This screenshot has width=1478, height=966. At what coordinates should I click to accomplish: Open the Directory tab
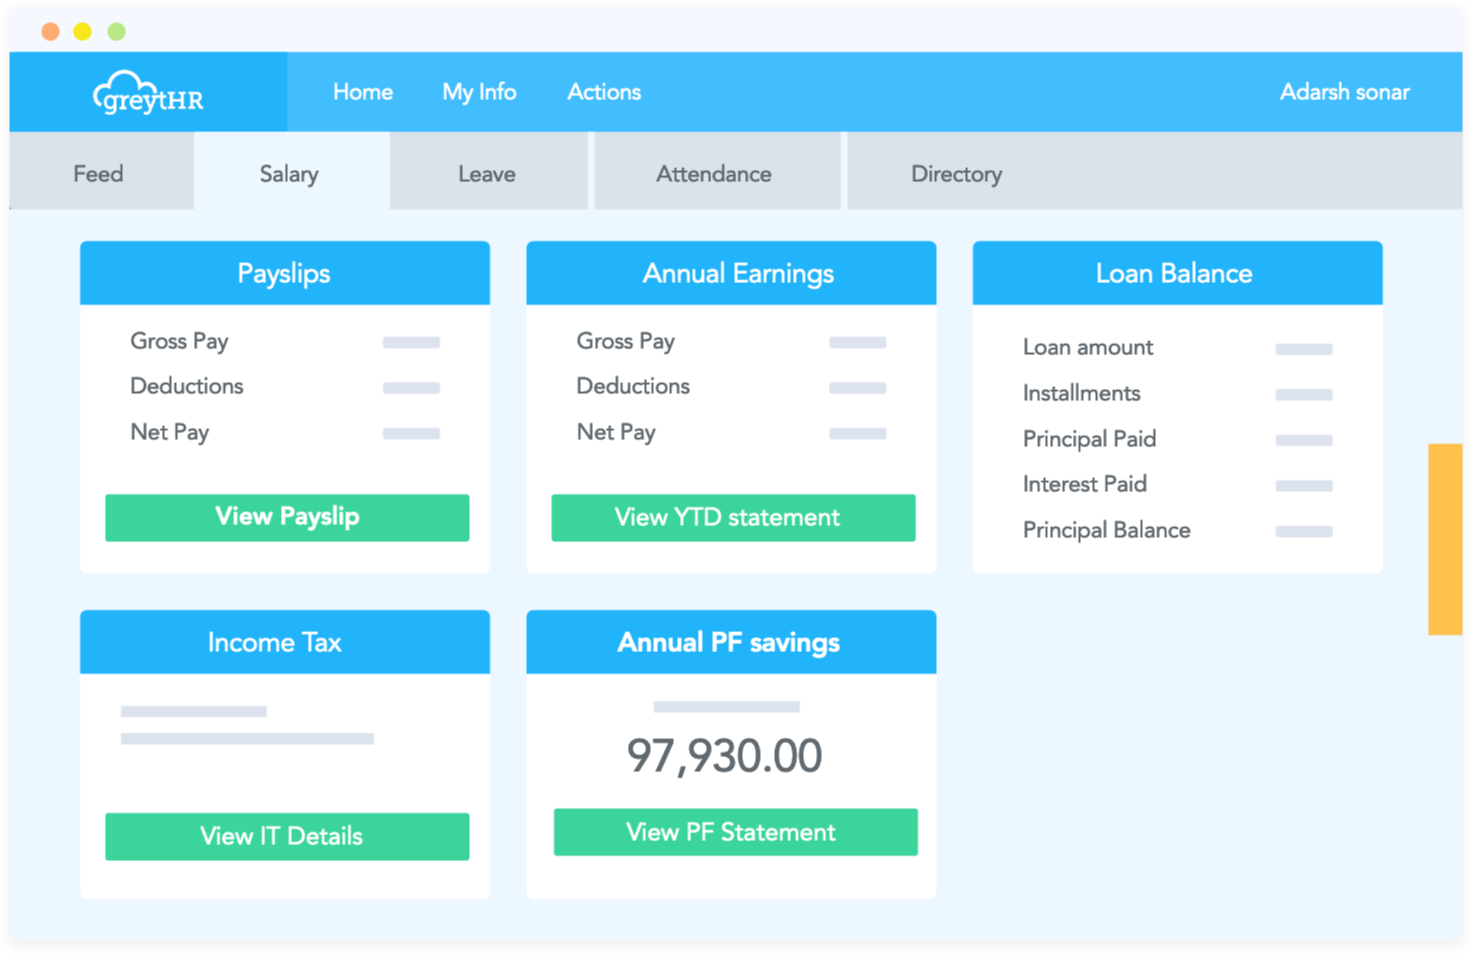955,173
